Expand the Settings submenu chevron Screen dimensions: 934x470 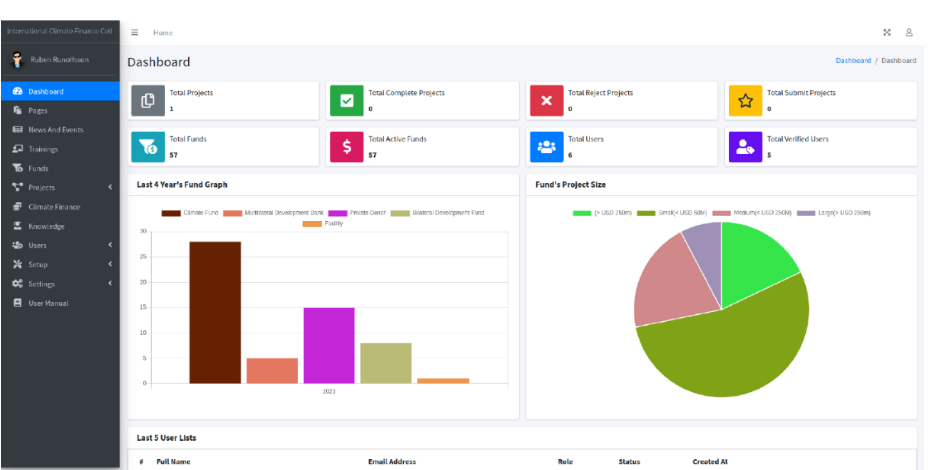click(110, 284)
